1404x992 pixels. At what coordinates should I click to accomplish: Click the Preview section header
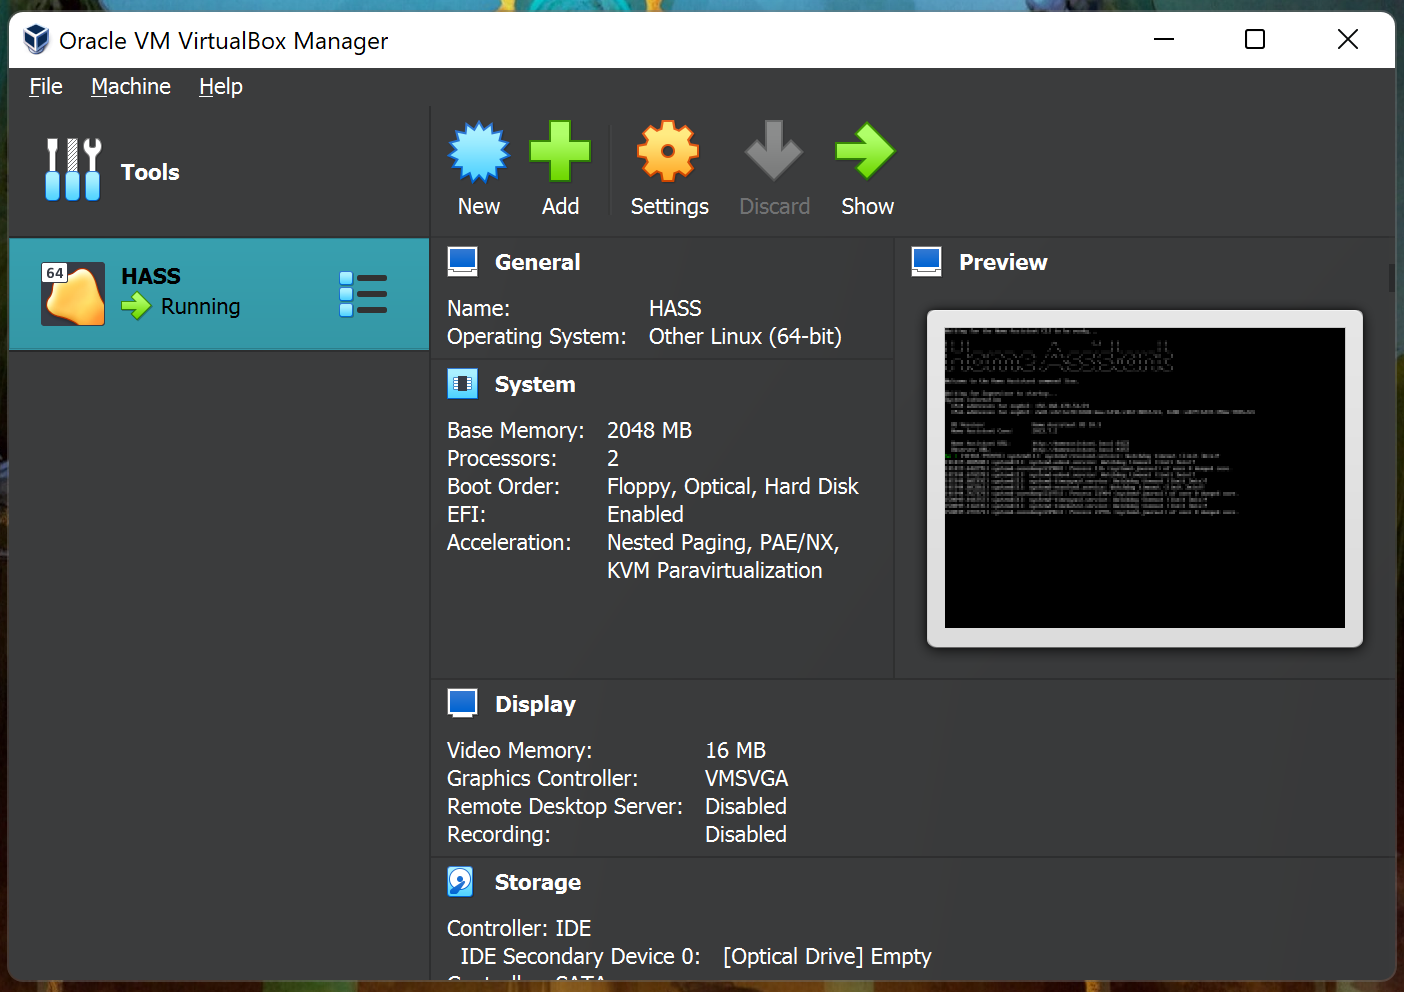[x=1003, y=262]
